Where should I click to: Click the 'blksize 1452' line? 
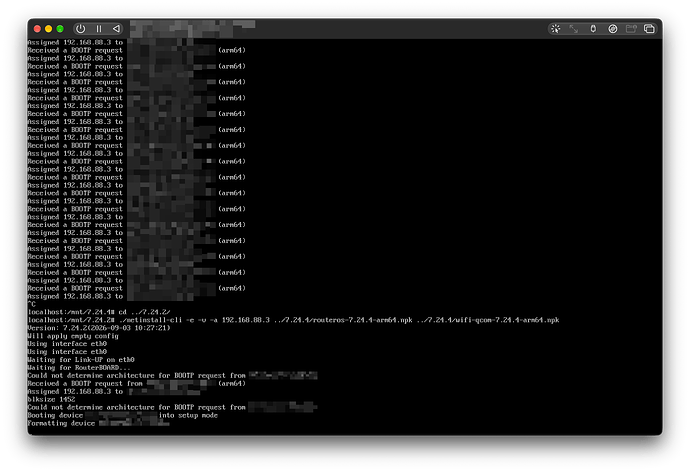[x=51, y=399]
